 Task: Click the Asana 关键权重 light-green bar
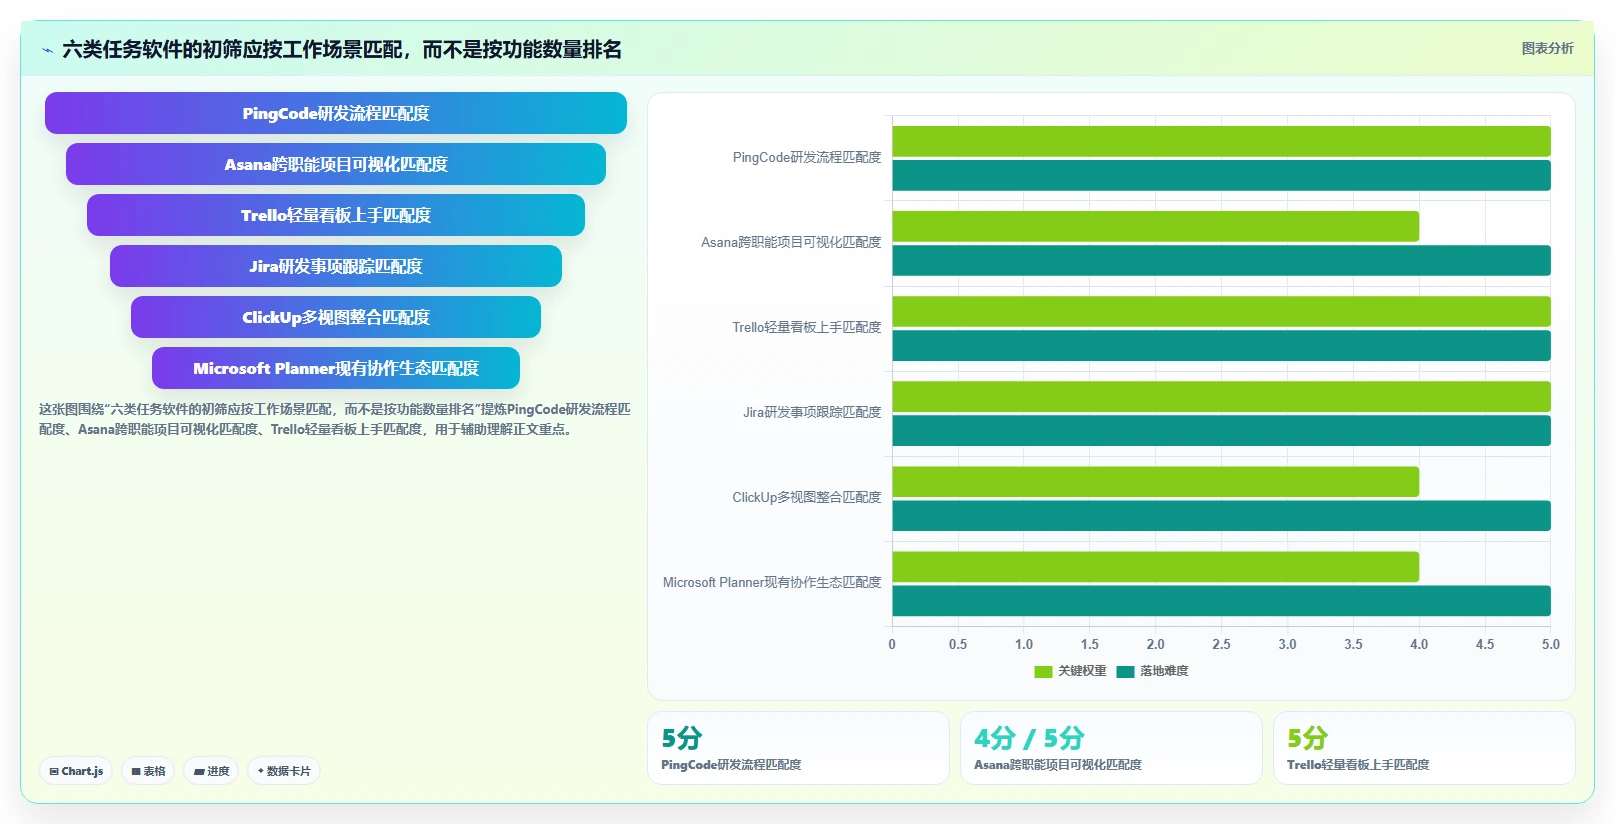pos(1155,226)
